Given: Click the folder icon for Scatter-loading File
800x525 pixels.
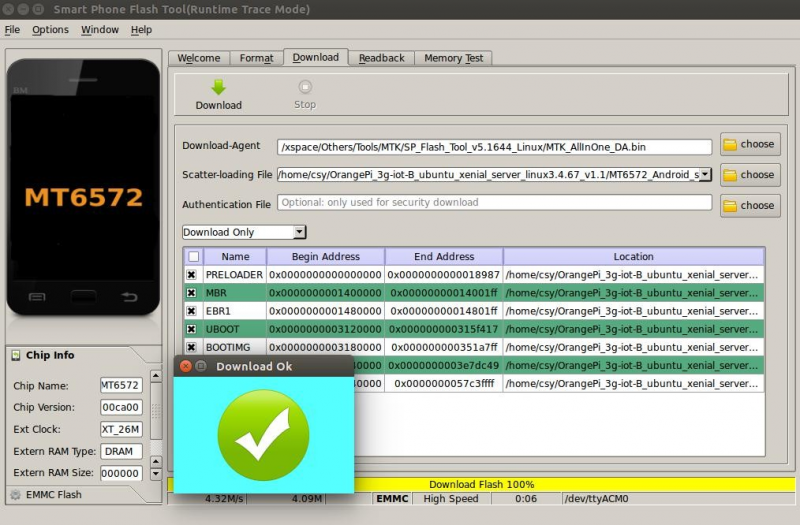Looking at the screenshot, I should coord(730,175).
